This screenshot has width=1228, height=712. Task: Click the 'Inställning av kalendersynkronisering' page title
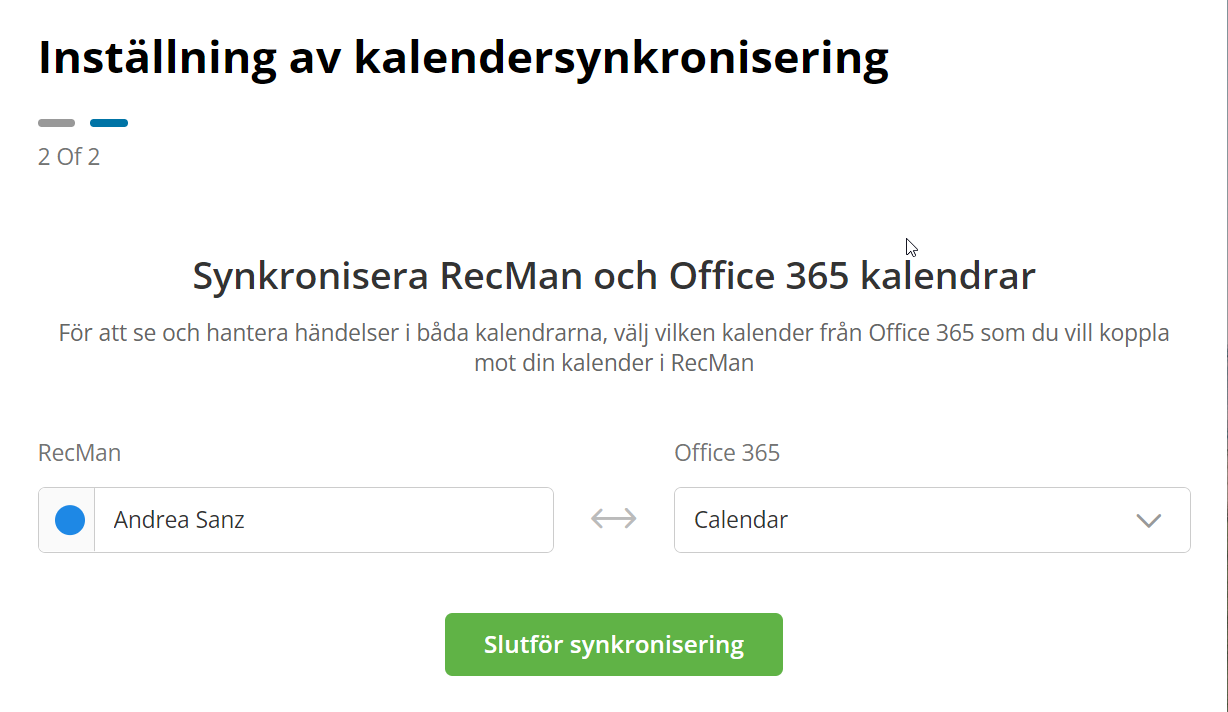[x=463, y=58]
